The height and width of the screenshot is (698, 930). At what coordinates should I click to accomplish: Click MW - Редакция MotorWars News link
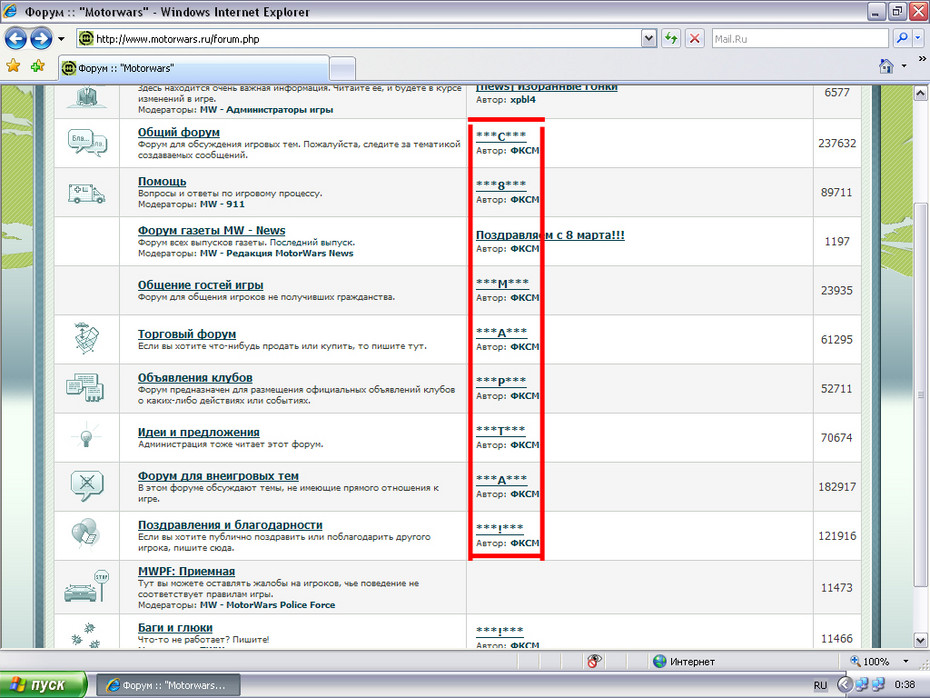coord(276,253)
